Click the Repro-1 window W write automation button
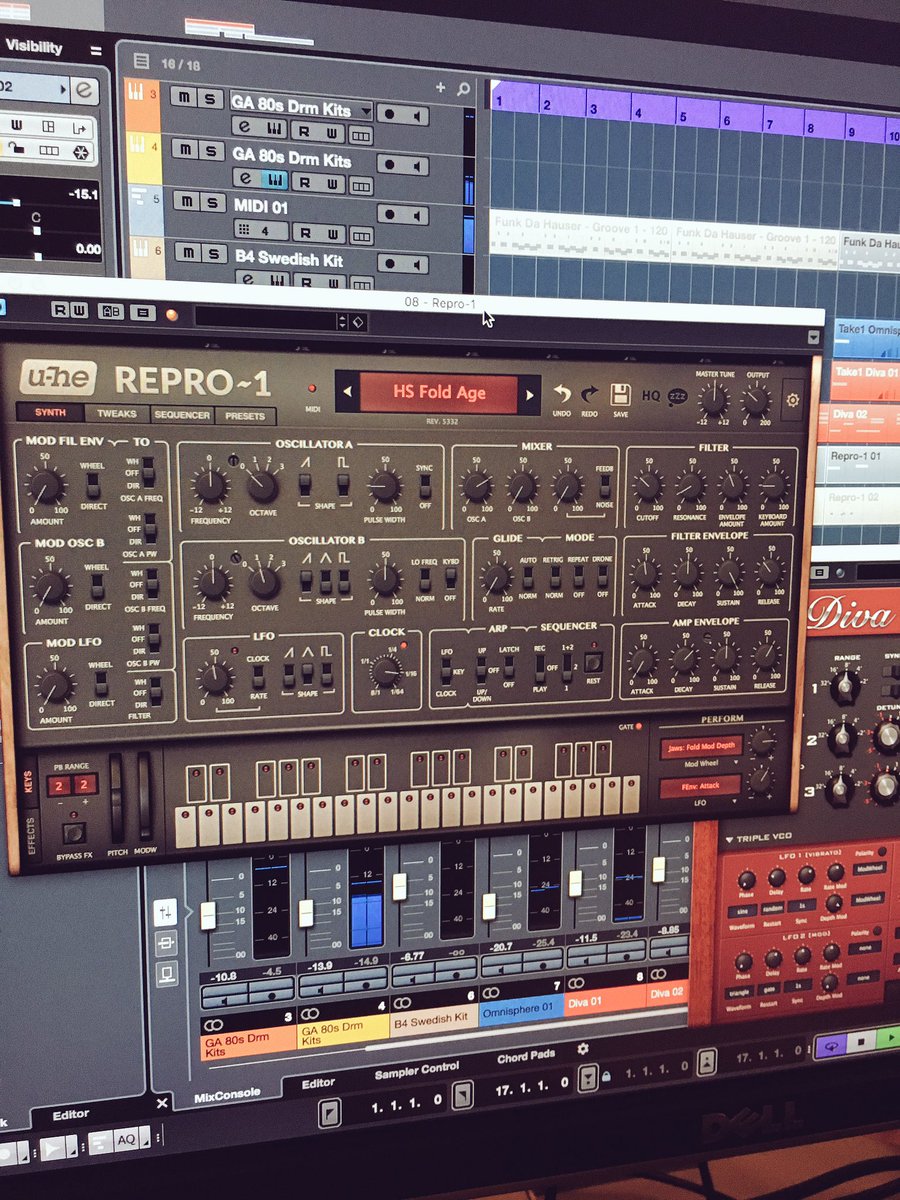900x1200 pixels. (x=81, y=311)
